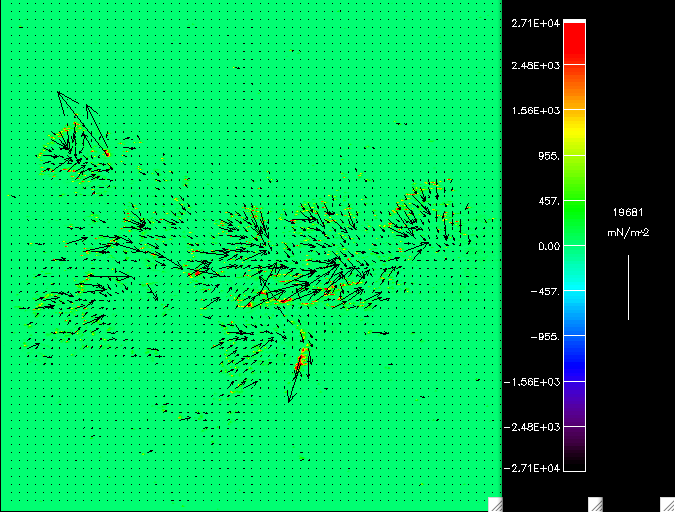The width and height of the screenshot is (675, 512).
Task: Click the color bar minimum label -2.71E+04
Action: (532, 468)
